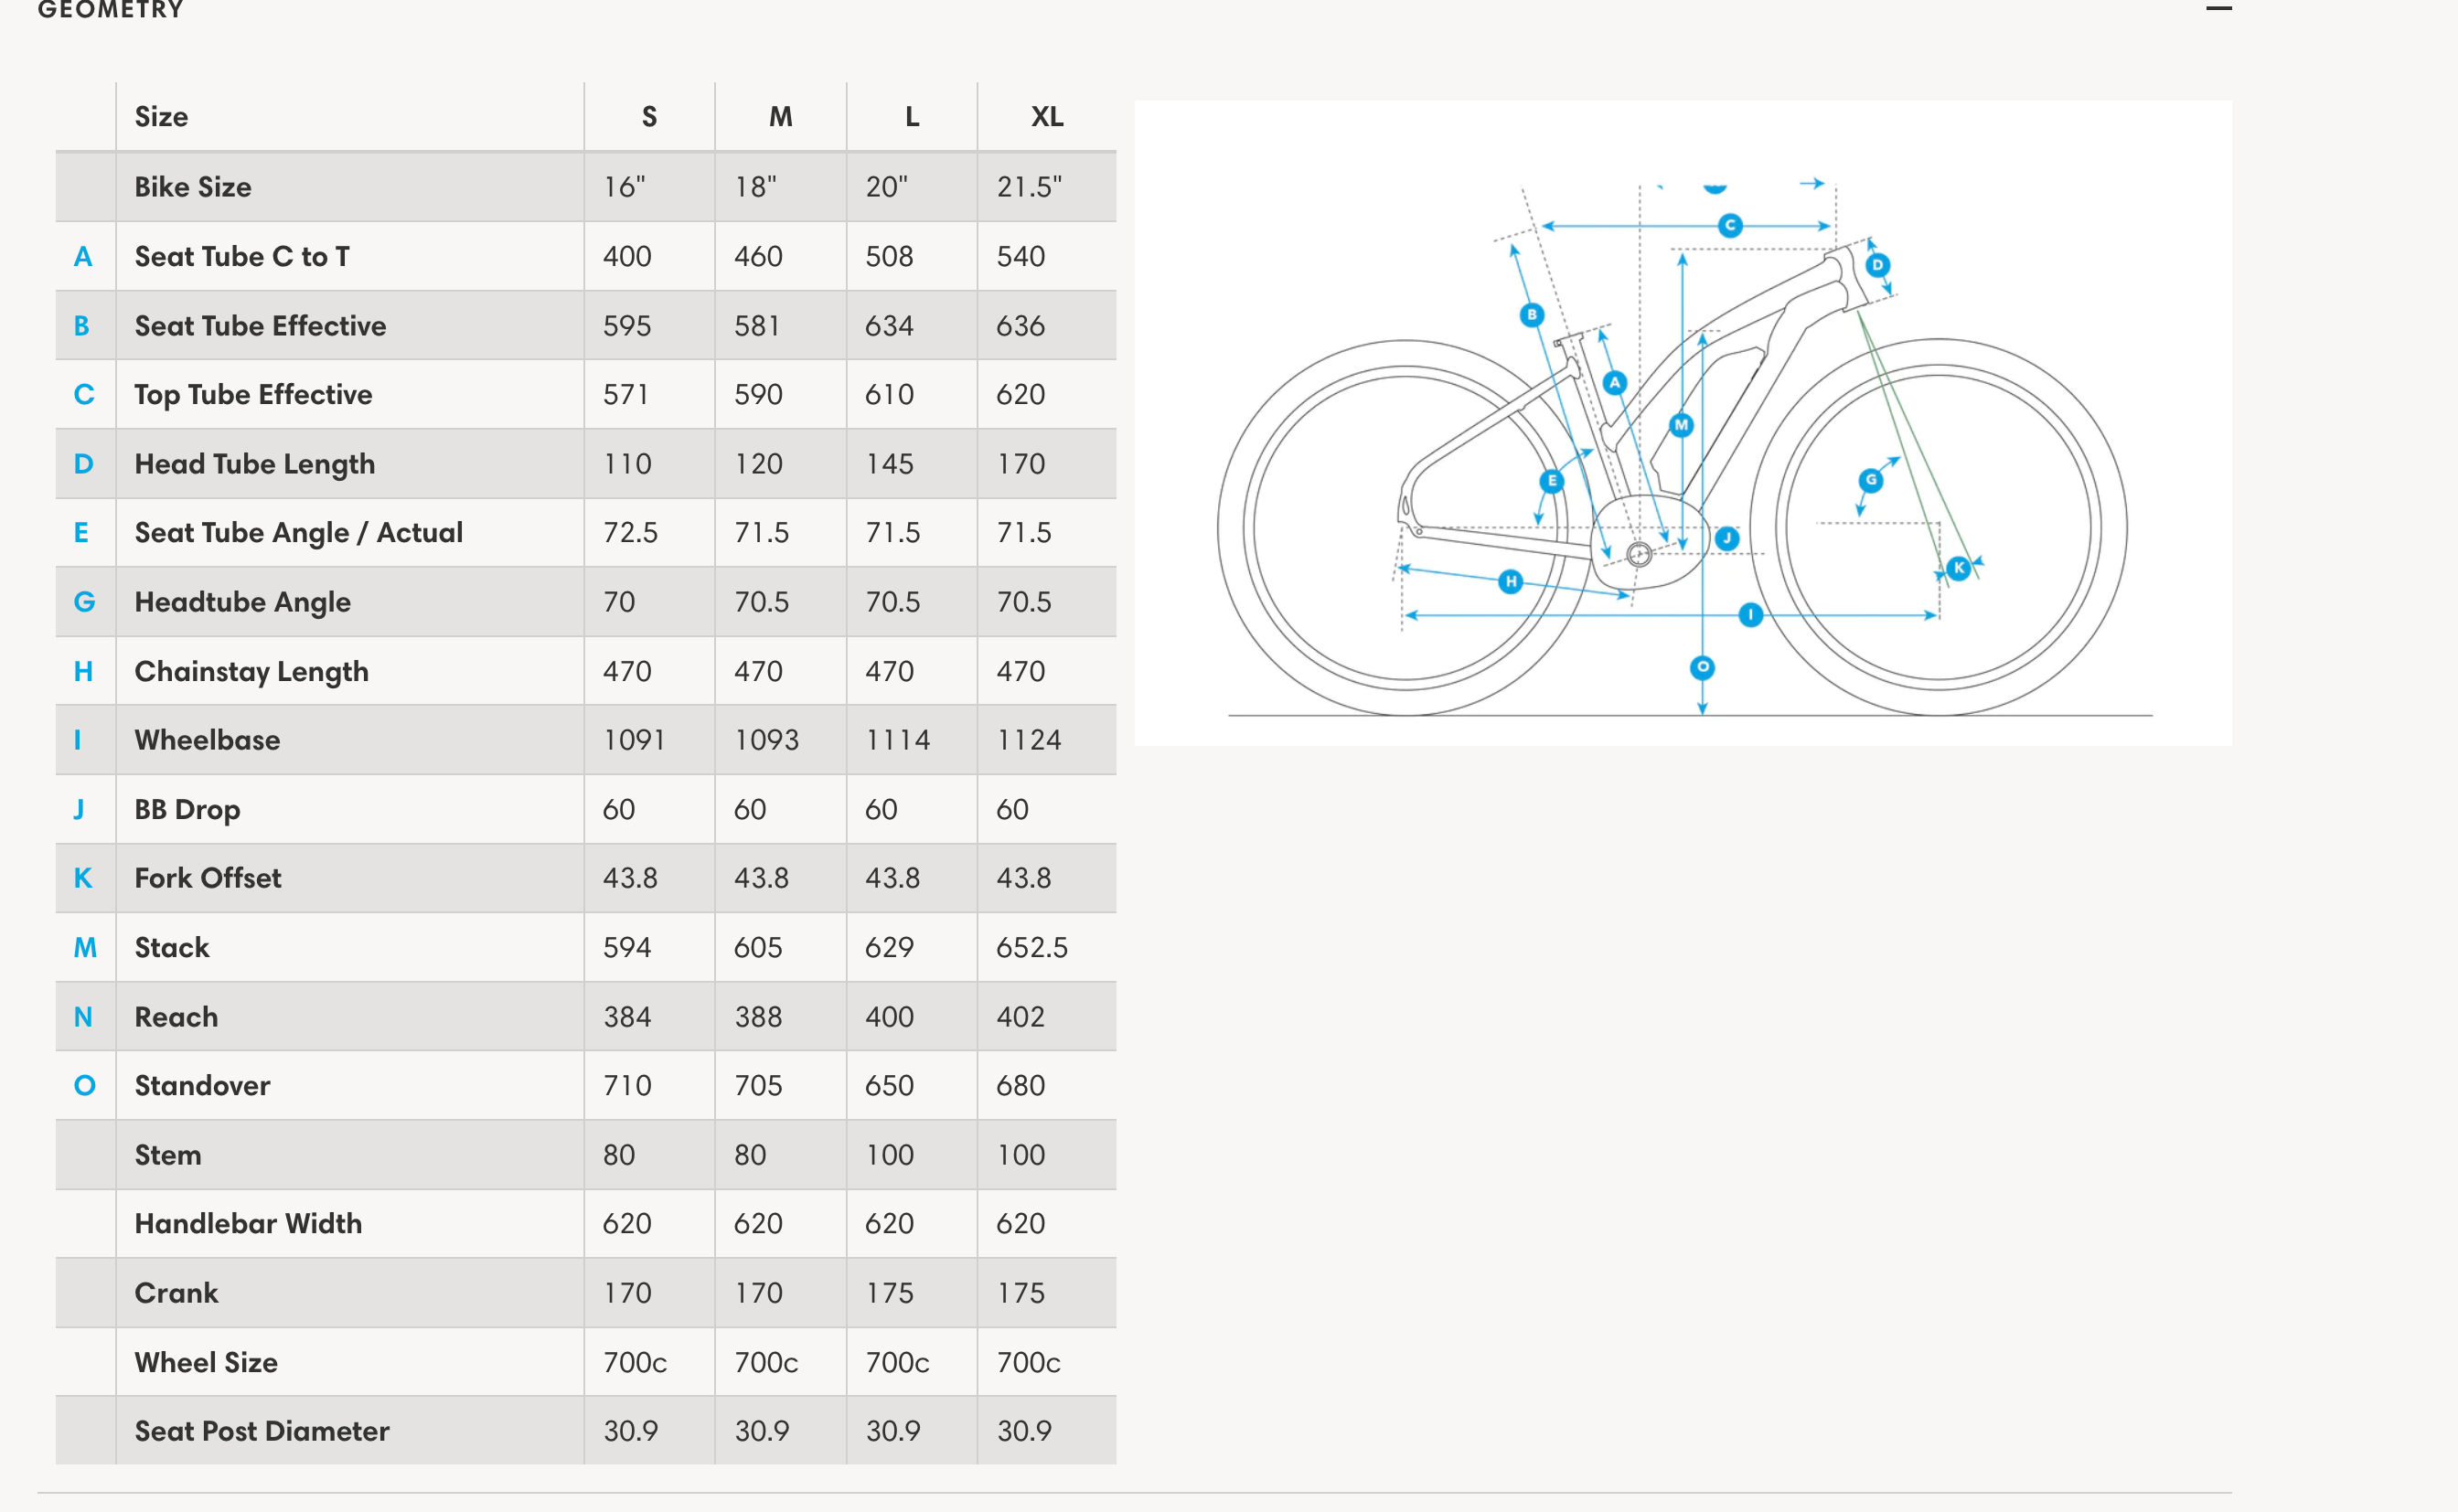
Task: Click the D head tube marker on diagram
Action: point(1877,265)
